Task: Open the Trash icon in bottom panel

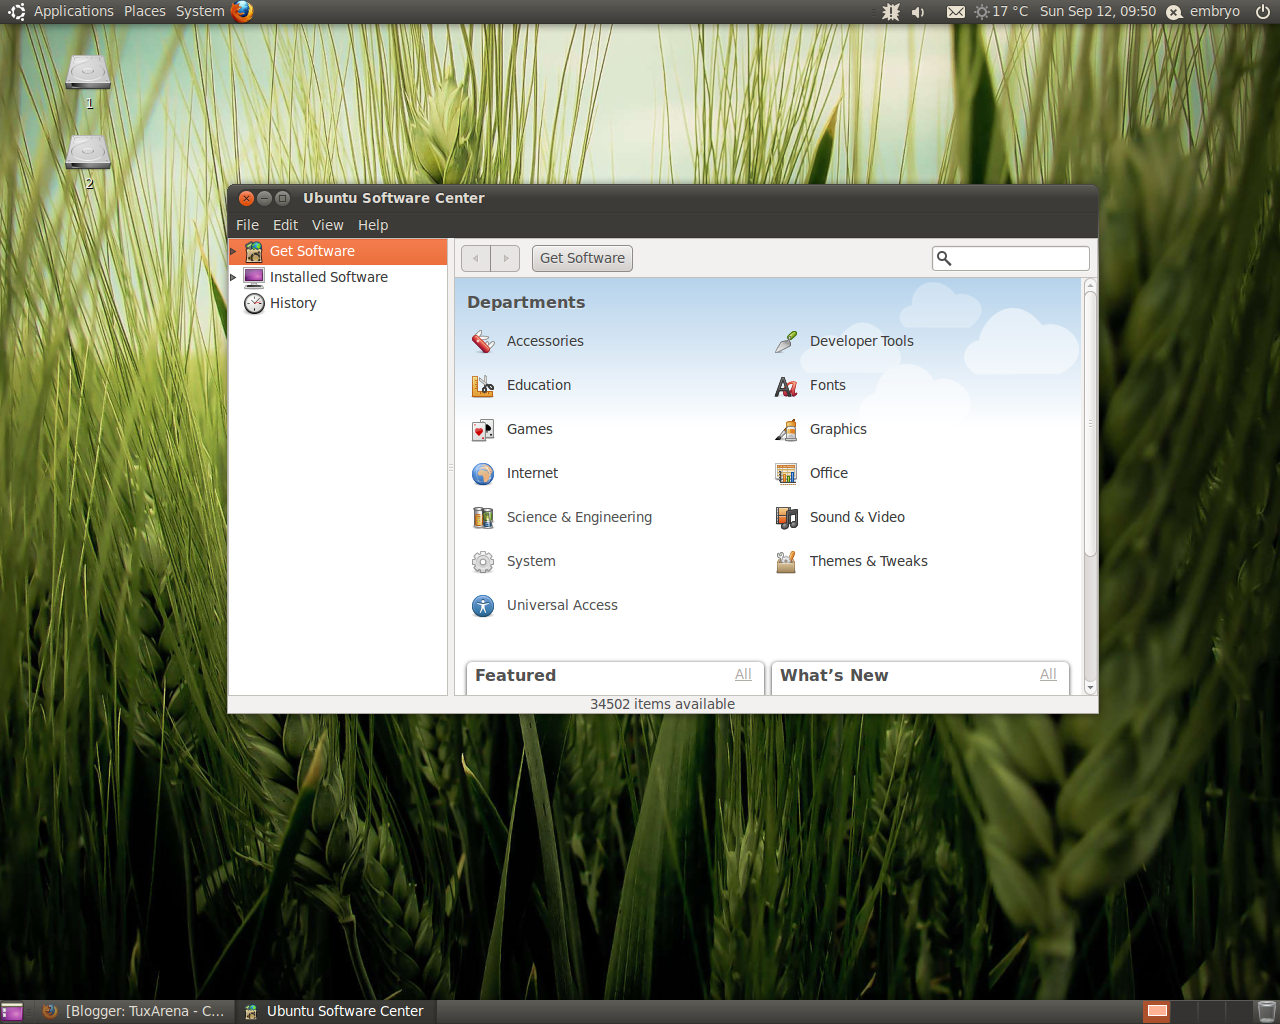Action: [x=1266, y=1012]
